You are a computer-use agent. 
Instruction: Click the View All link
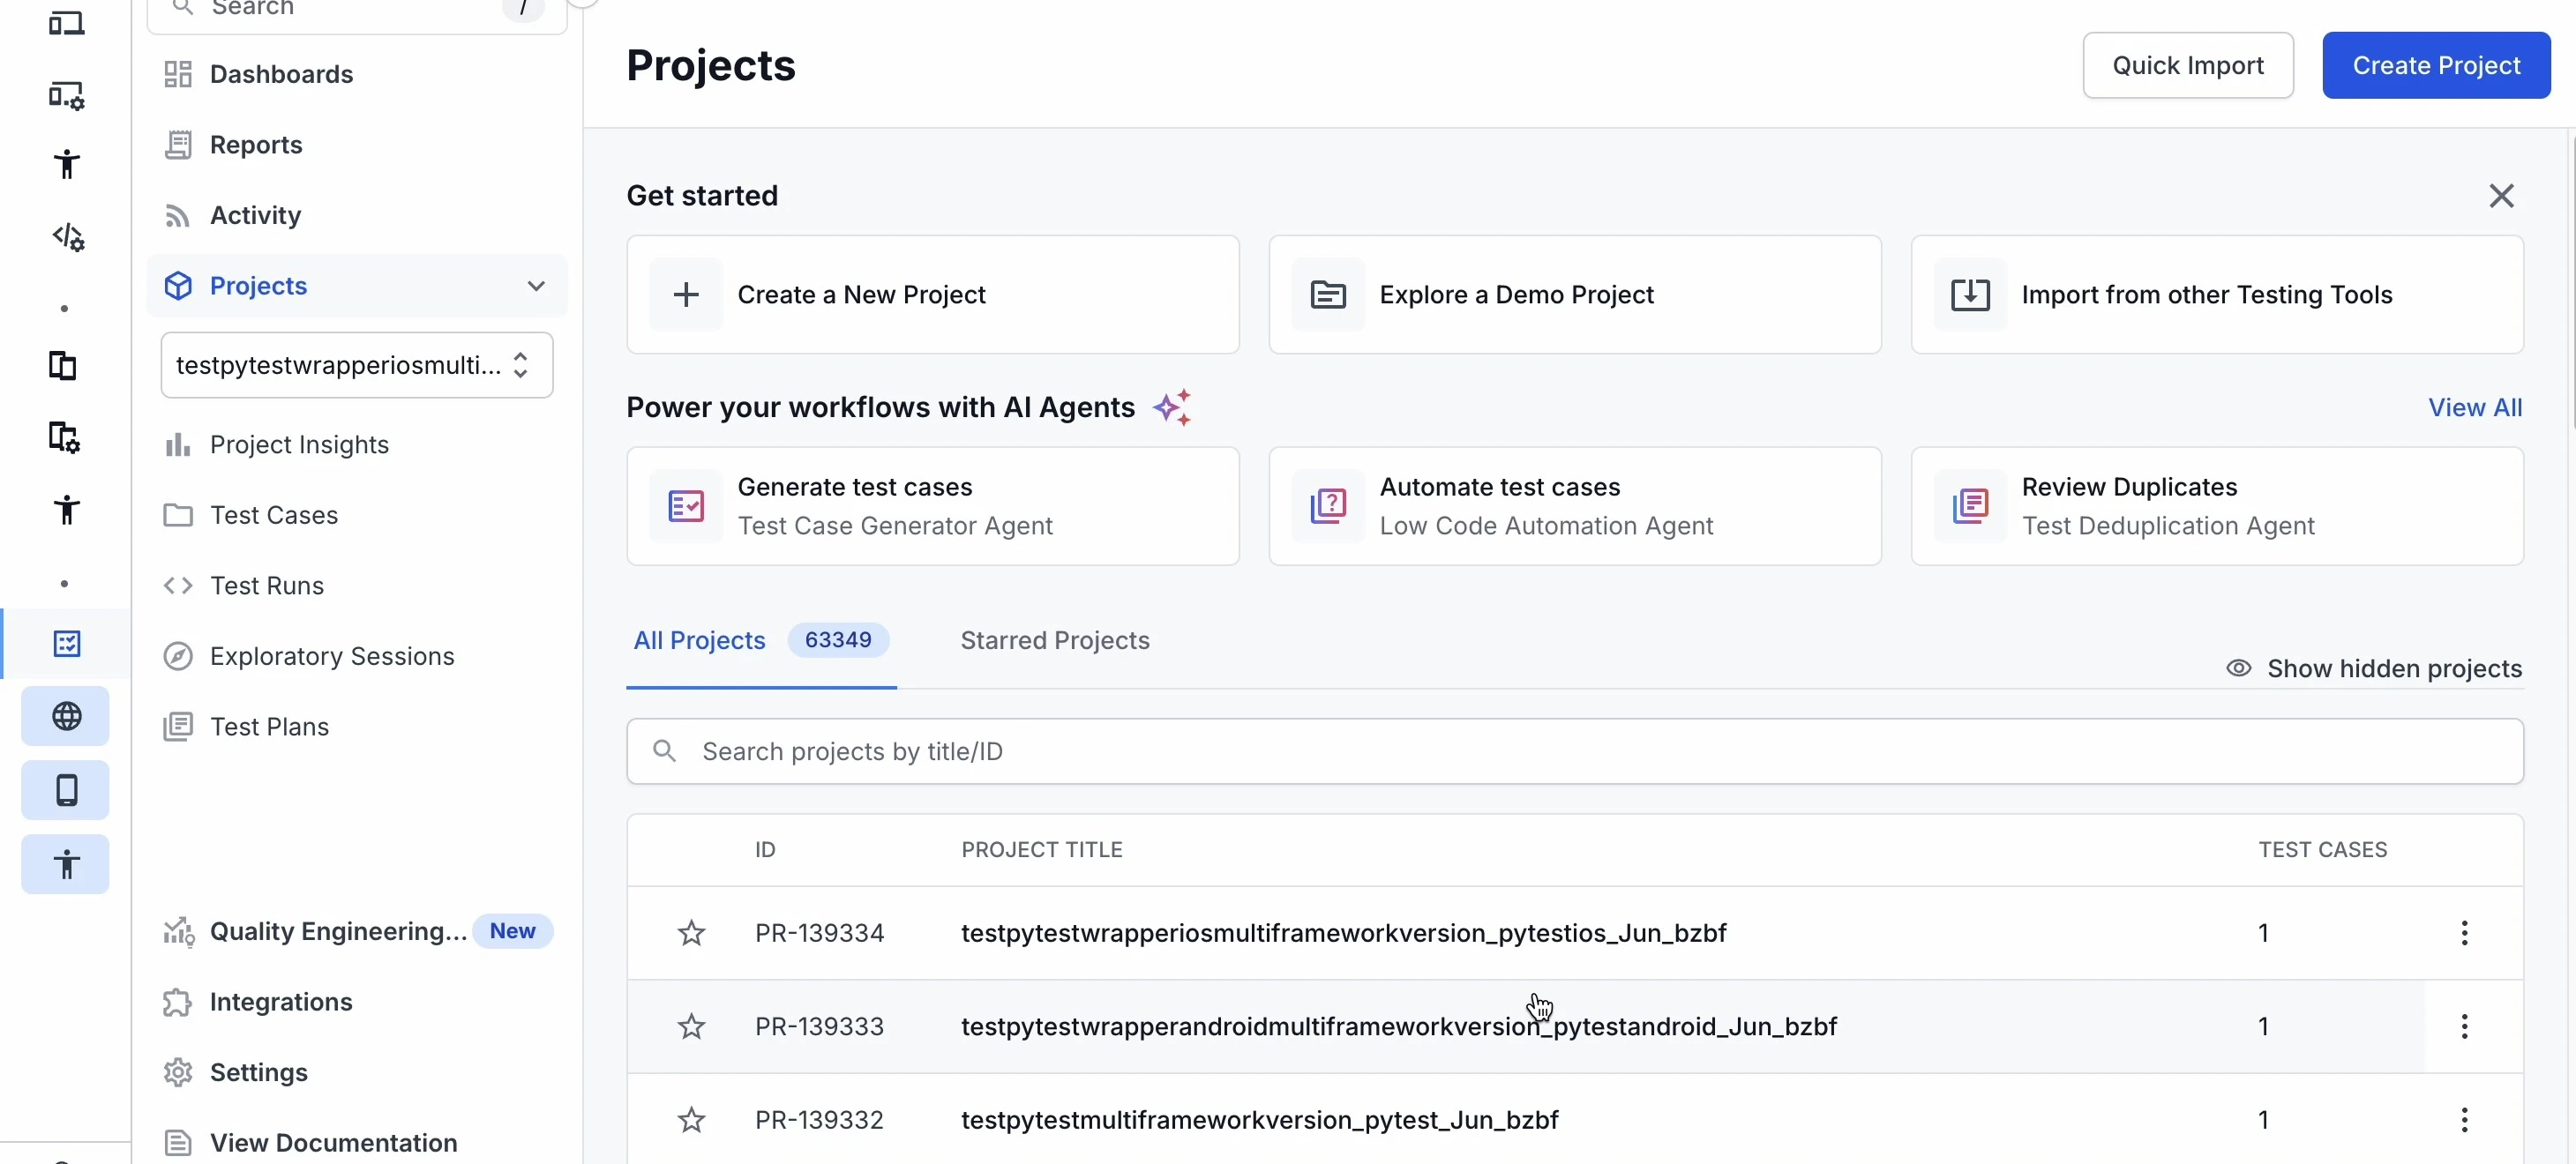click(2475, 407)
